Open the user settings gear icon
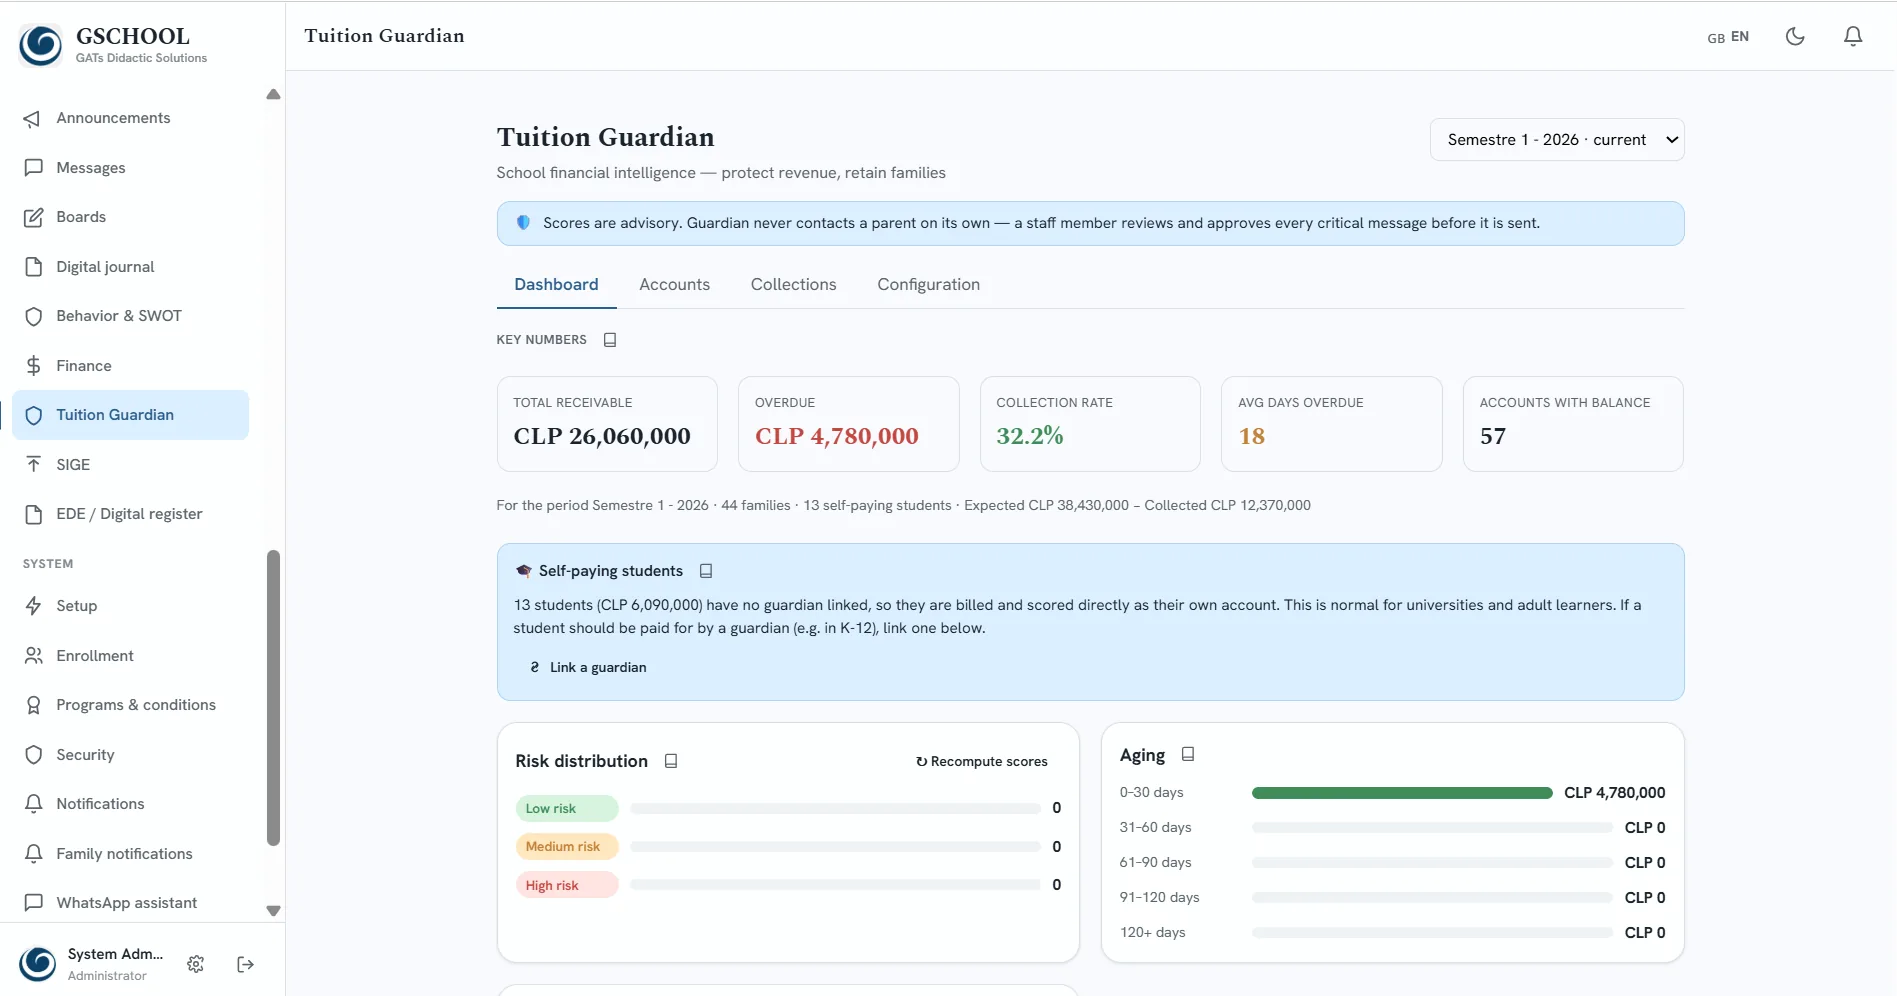The width and height of the screenshot is (1897, 996). (196, 964)
